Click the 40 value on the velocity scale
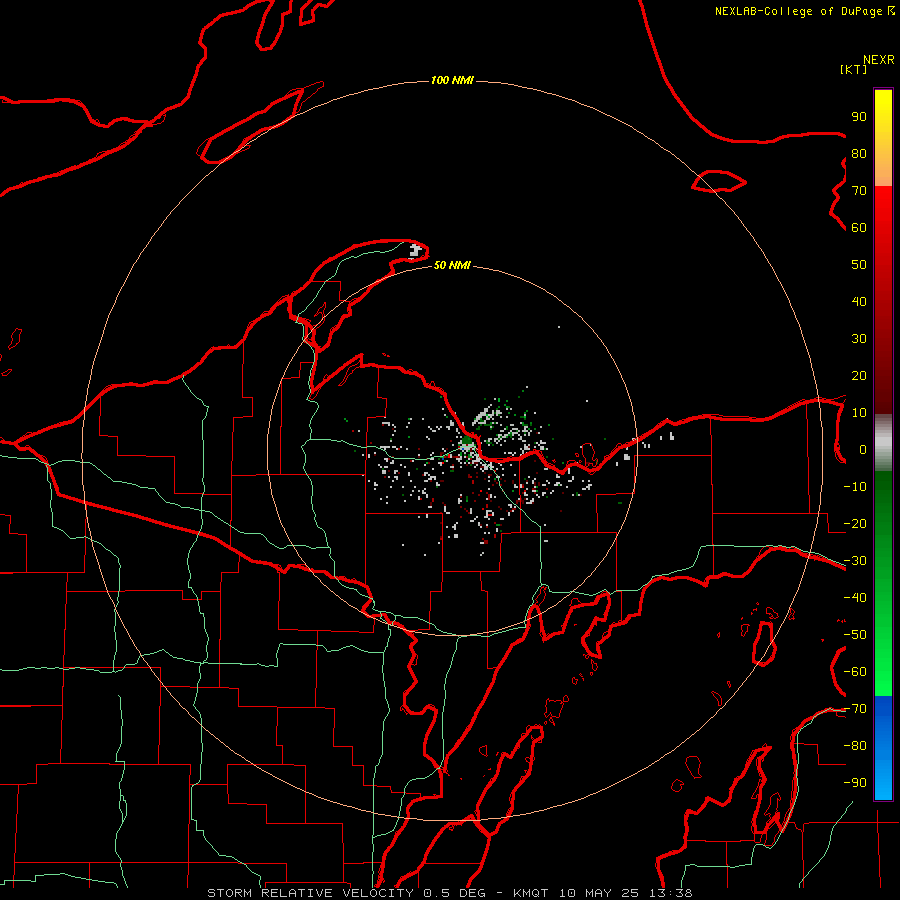The height and width of the screenshot is (900, 900). click(859, 302)
